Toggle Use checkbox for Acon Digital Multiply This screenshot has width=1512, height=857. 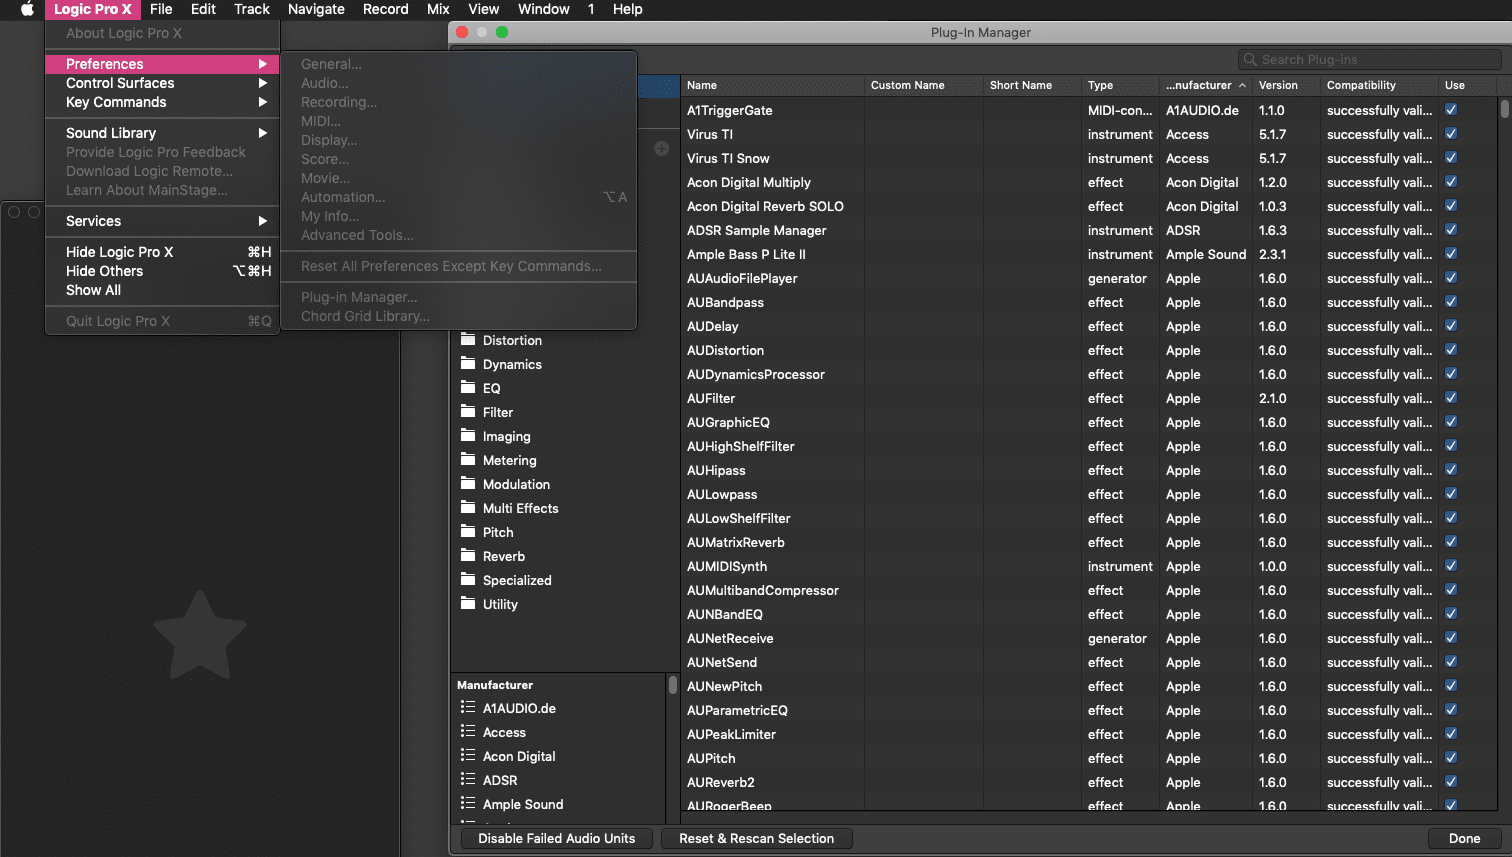pyautogui.click(x=1451, y=182)
